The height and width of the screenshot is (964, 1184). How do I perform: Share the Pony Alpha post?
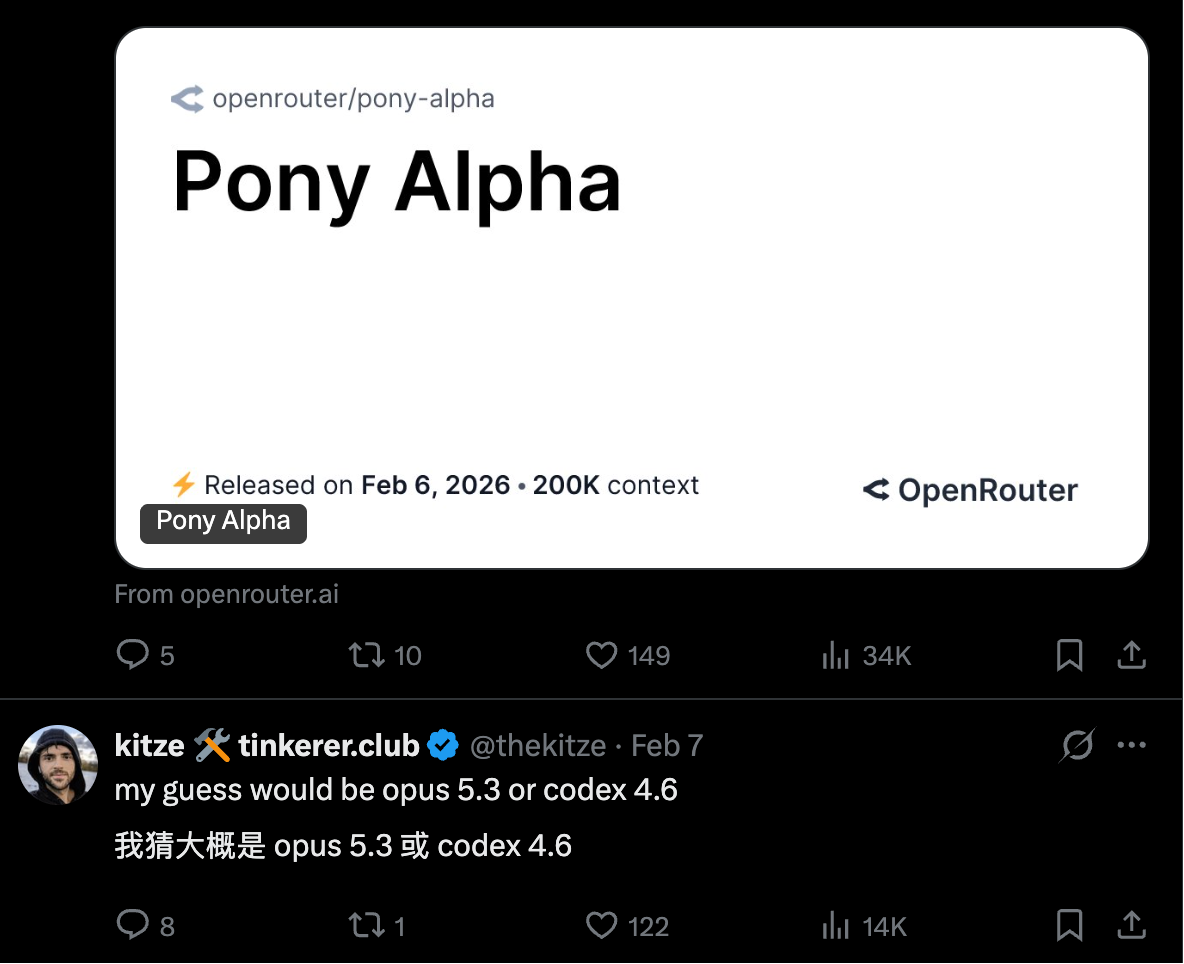[x=1130, y=655]
